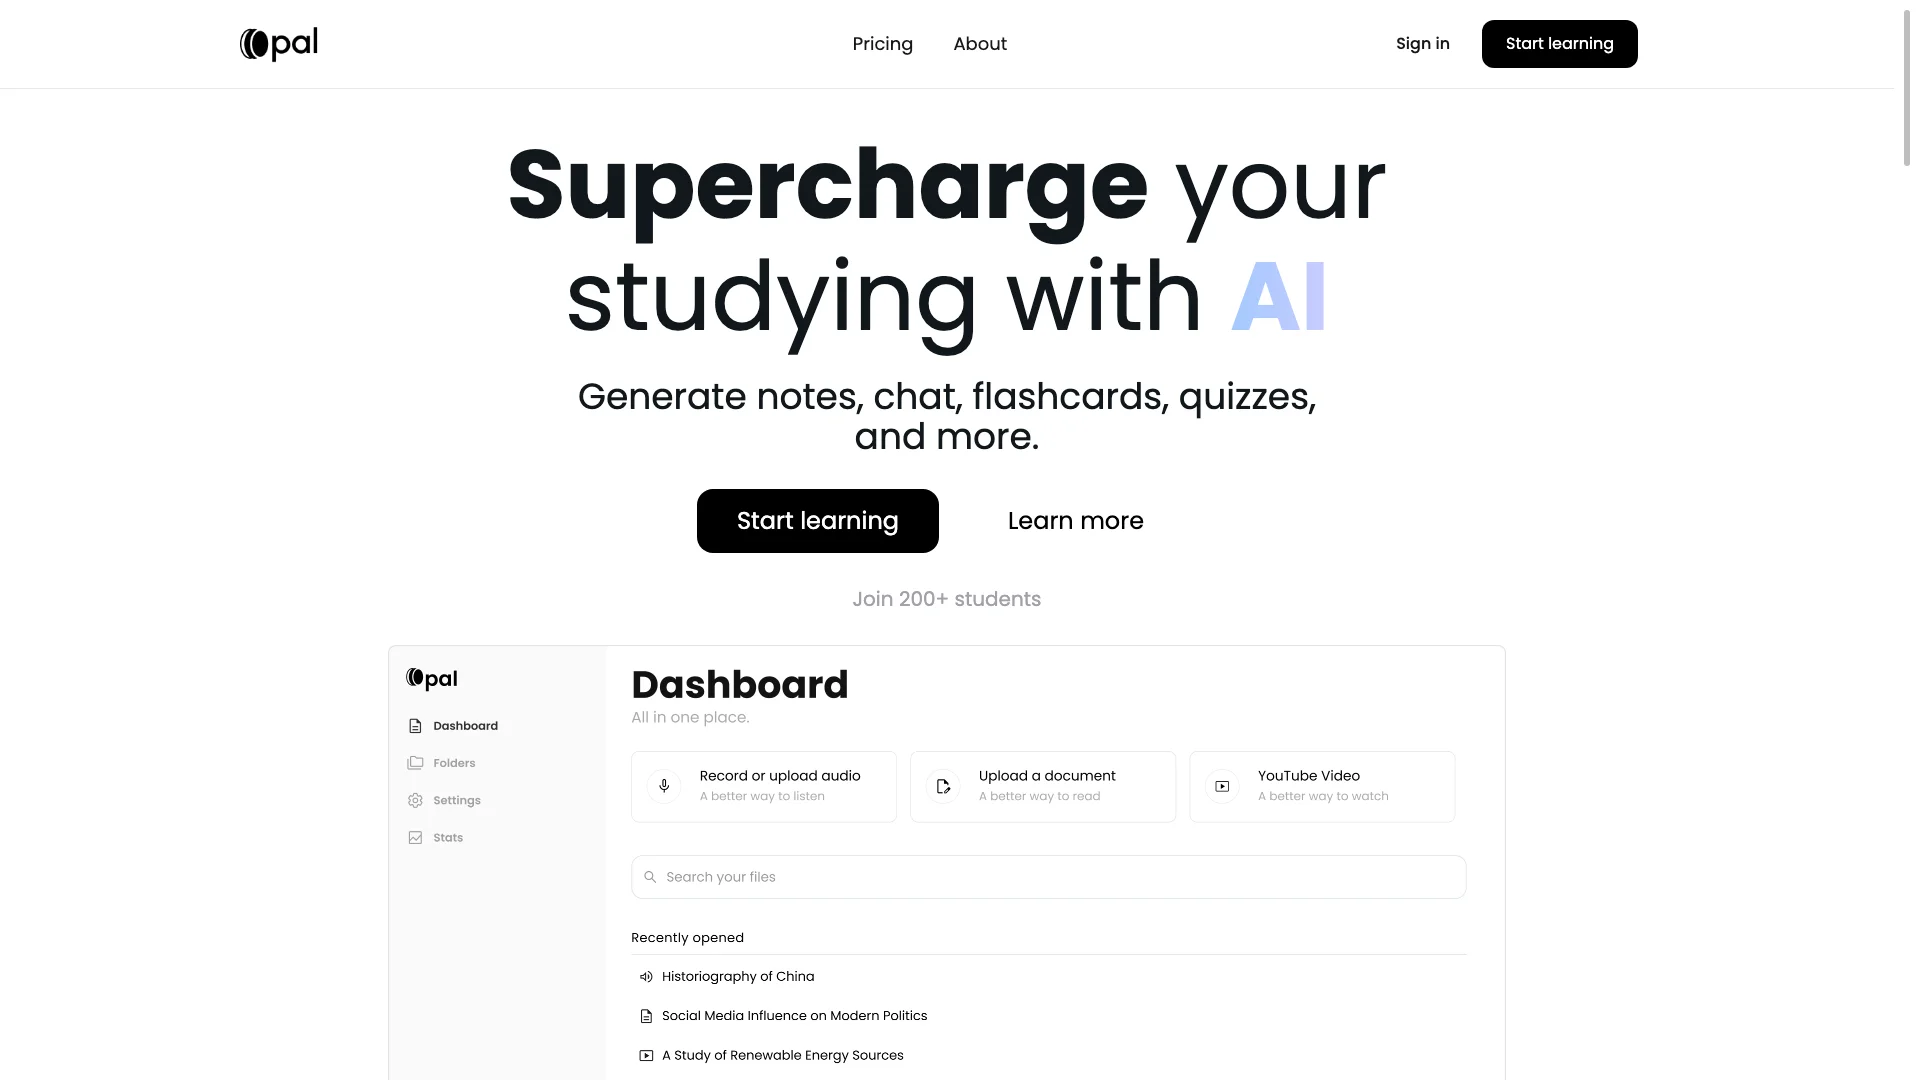
Task: Click the Opal logo icon top left
Action: (x=252, y=42)
